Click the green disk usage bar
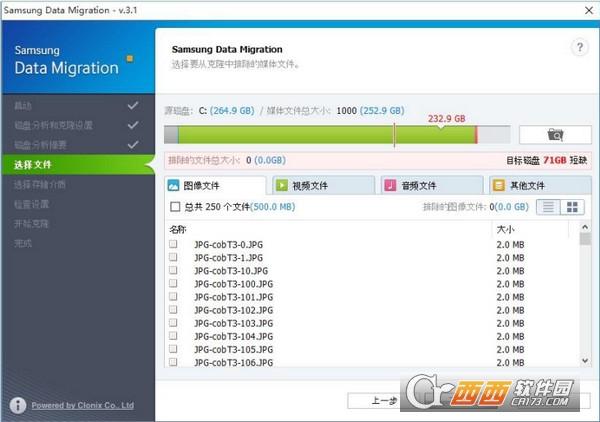This screenshot has height=422, width=600. pyautogui.click(x=327, y=135)
